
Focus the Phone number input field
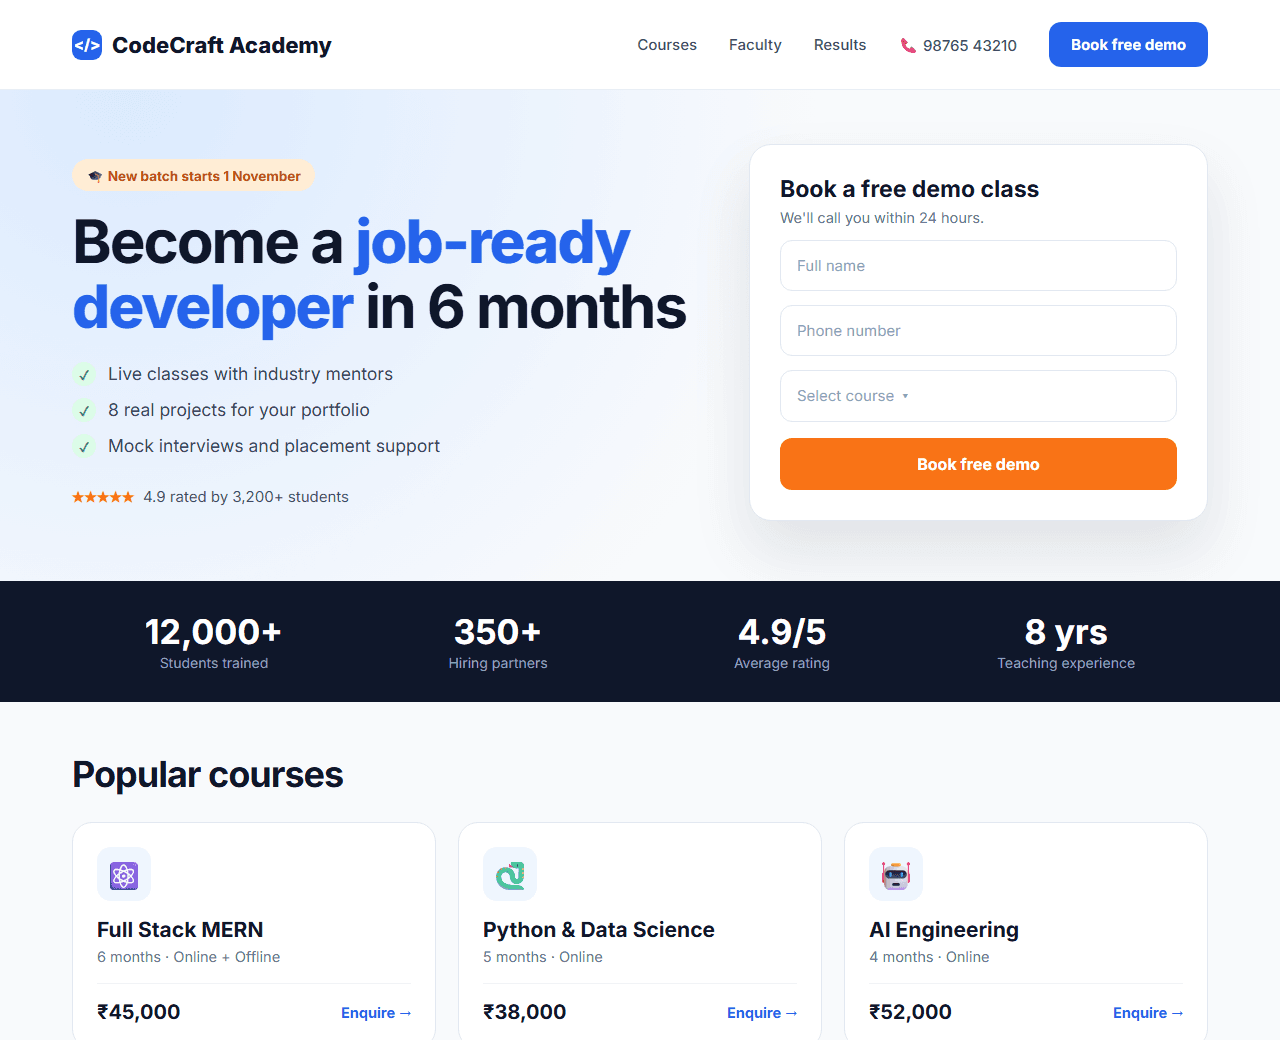coord(978,331)
